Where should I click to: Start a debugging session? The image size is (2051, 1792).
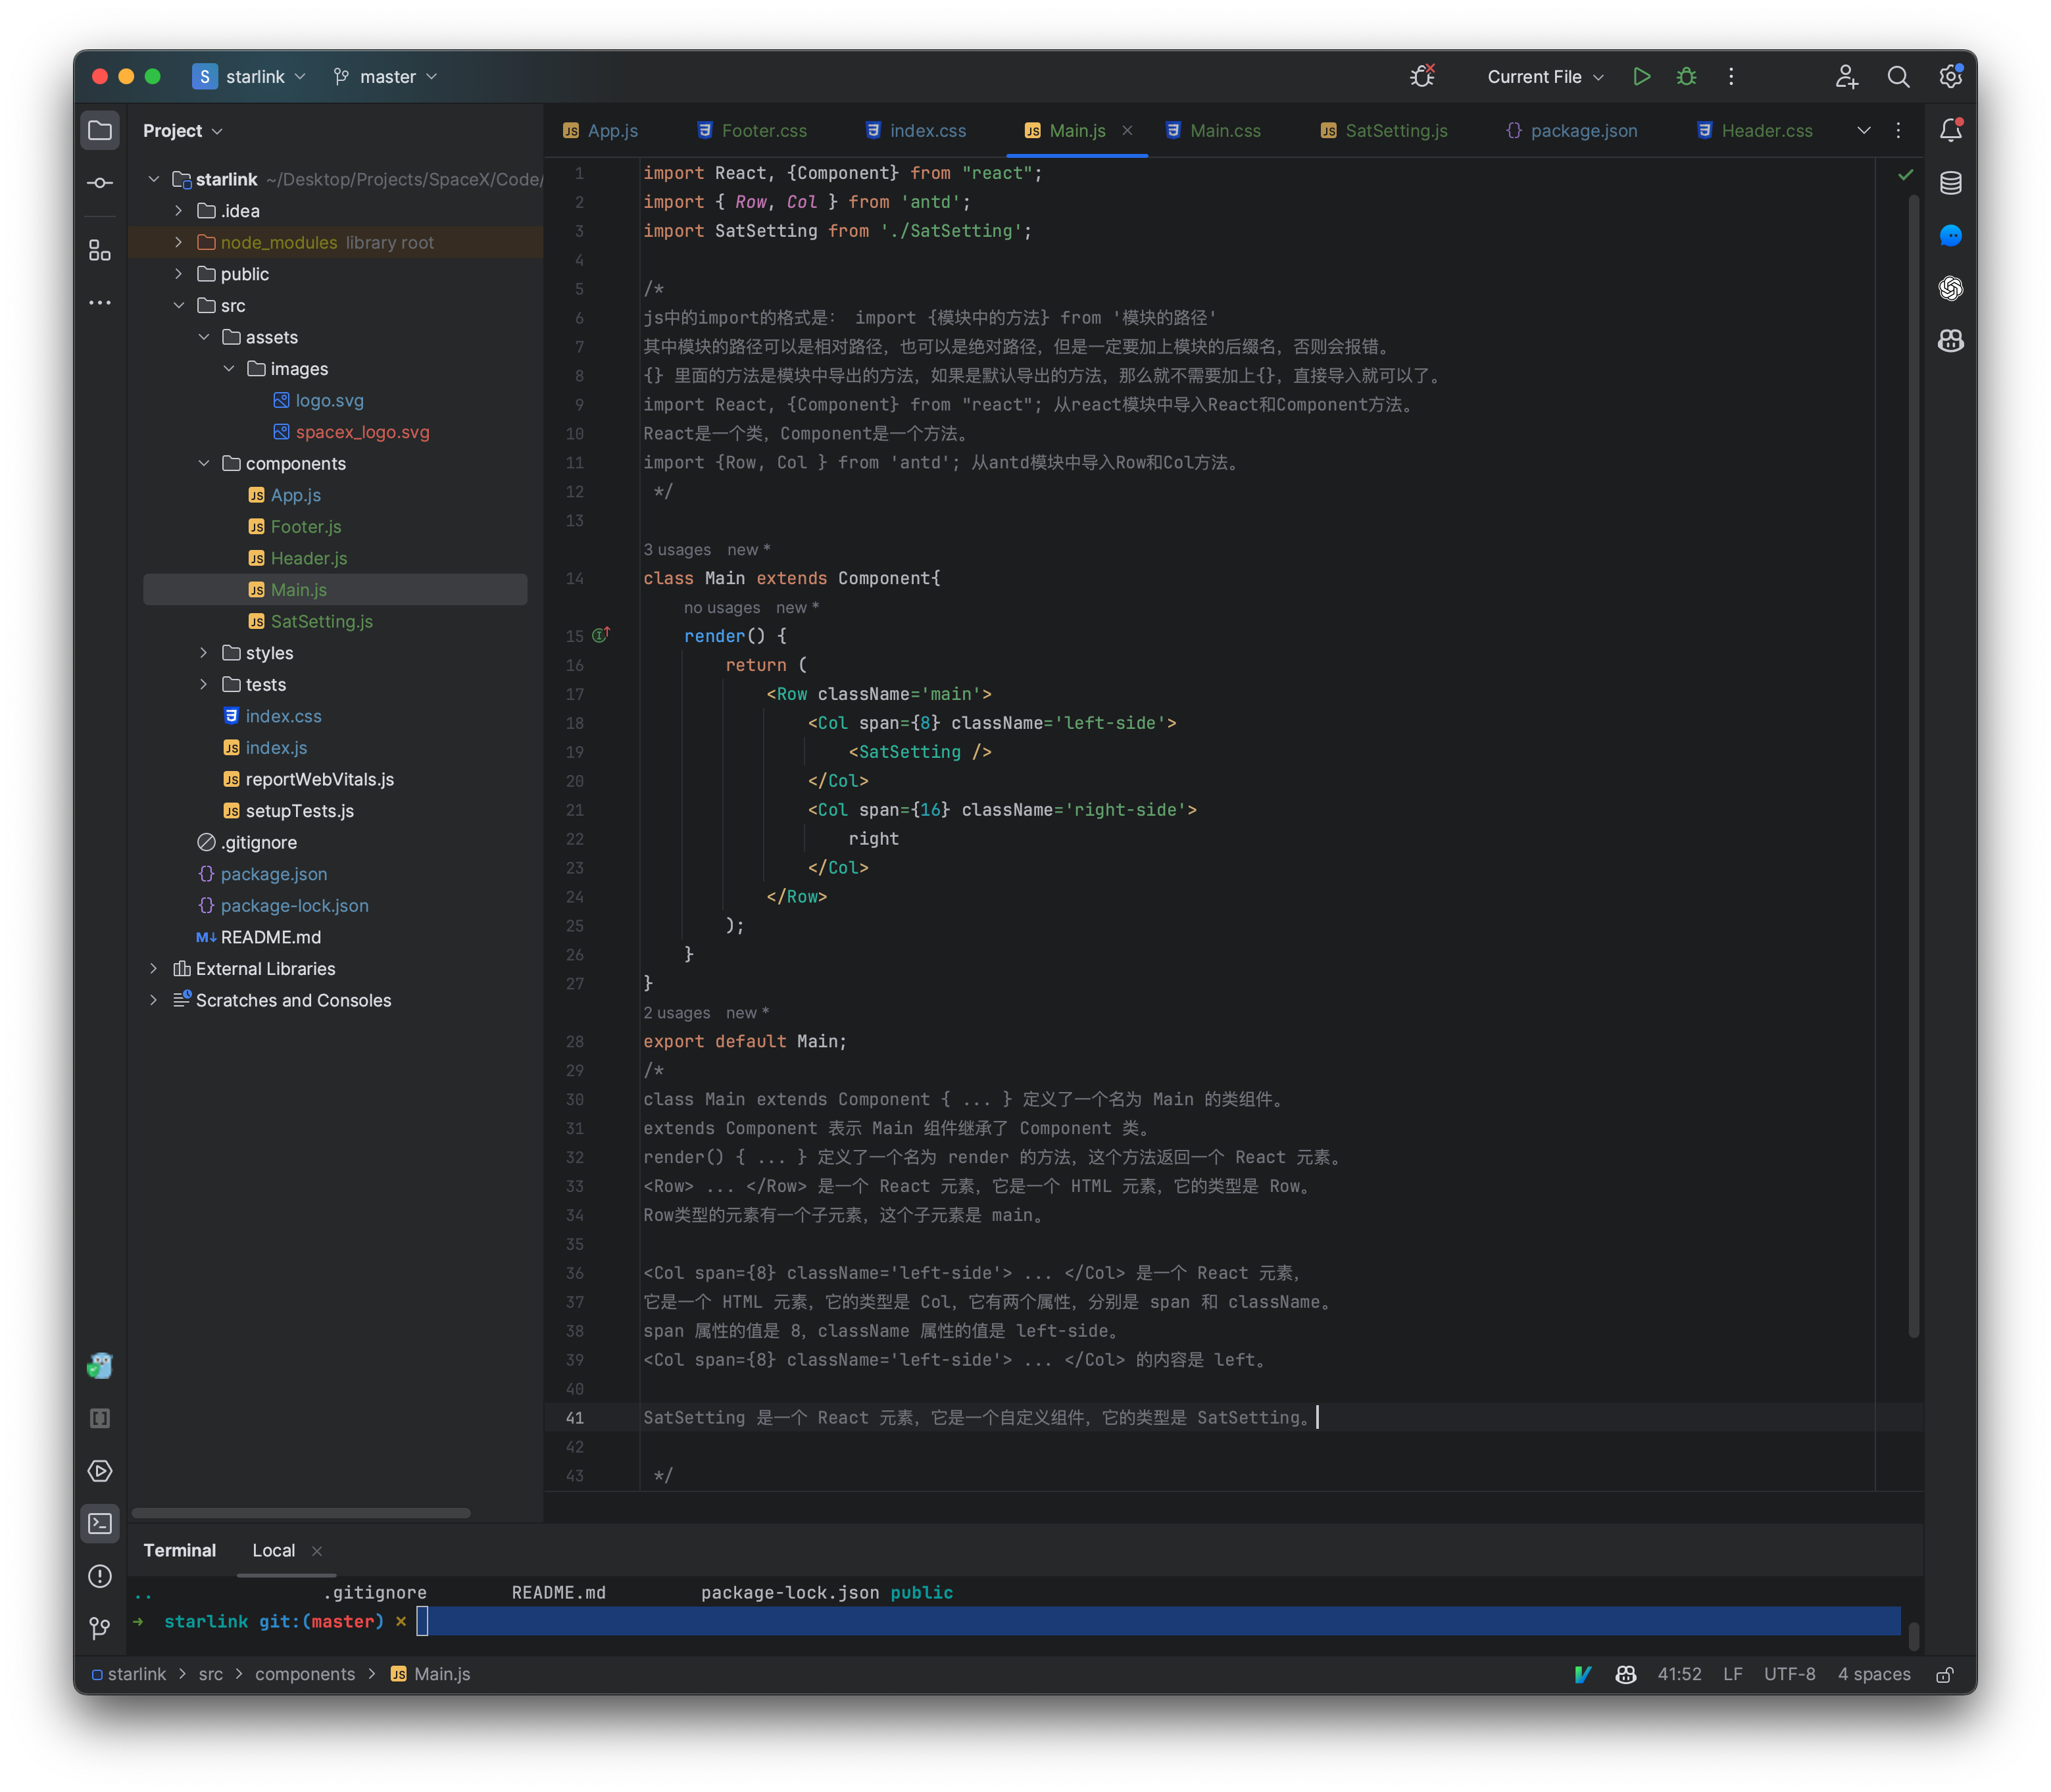pyautogui.click(x=1686, y=76)
